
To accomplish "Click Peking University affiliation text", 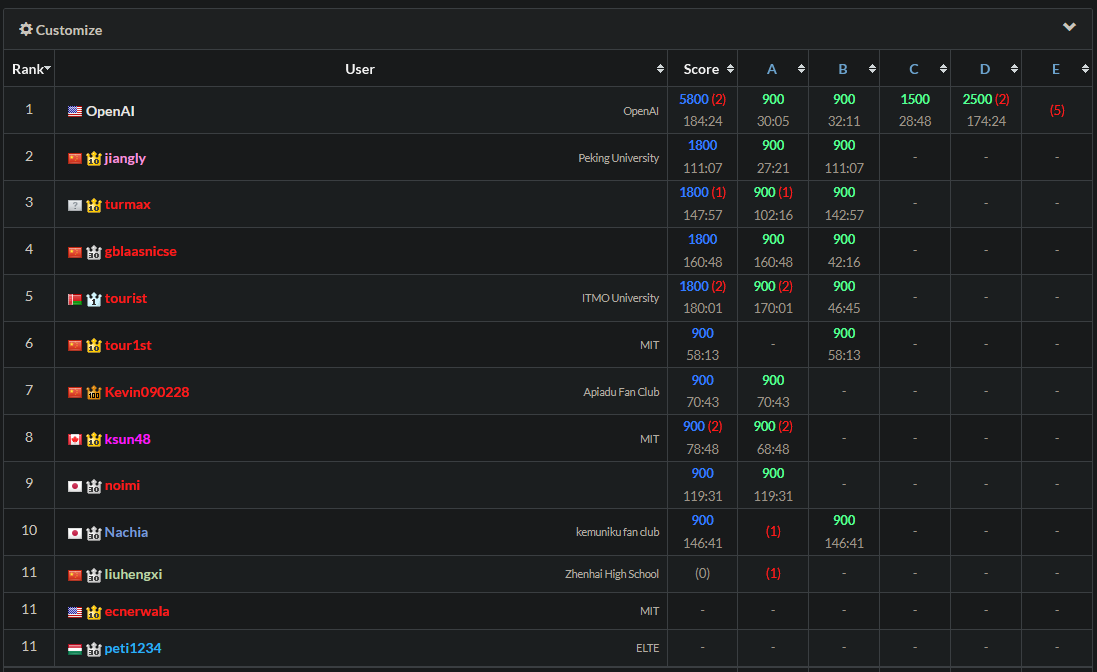I will pyautogui.click(x=618, y=158).
